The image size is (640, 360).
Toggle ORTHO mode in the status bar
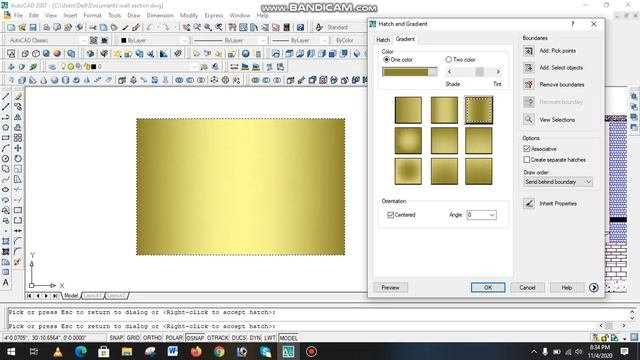tap(152, 338)
